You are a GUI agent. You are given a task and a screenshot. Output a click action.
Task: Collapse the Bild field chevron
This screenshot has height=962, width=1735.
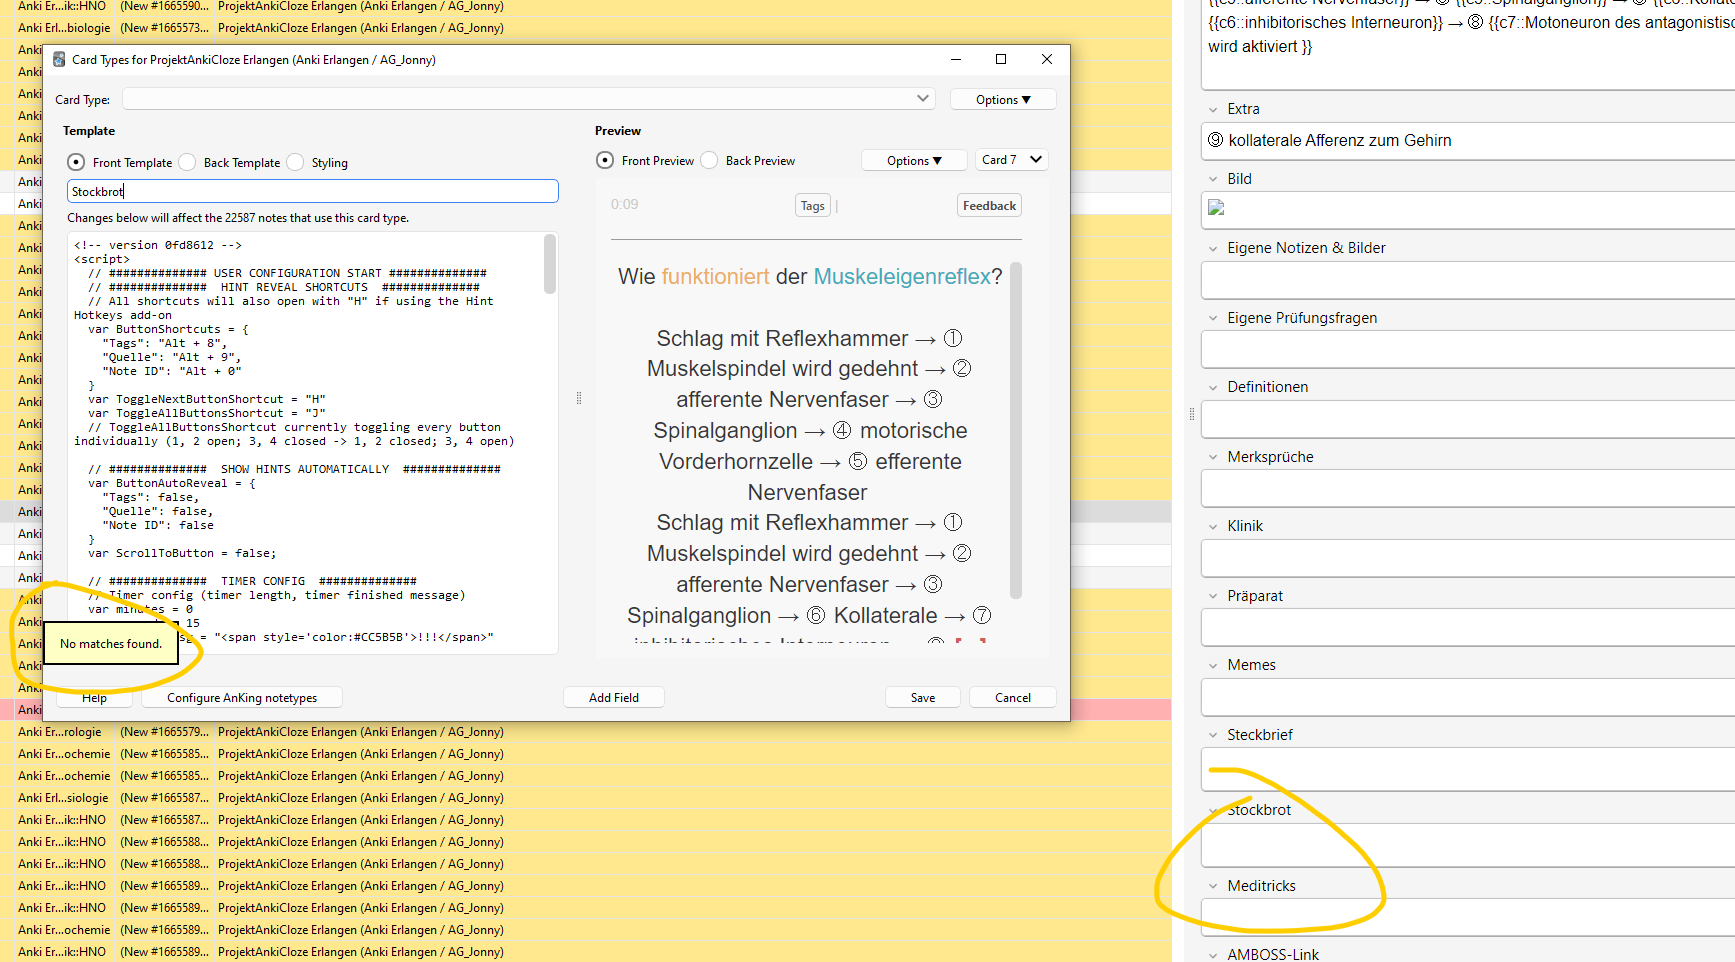pos(1213,179)
